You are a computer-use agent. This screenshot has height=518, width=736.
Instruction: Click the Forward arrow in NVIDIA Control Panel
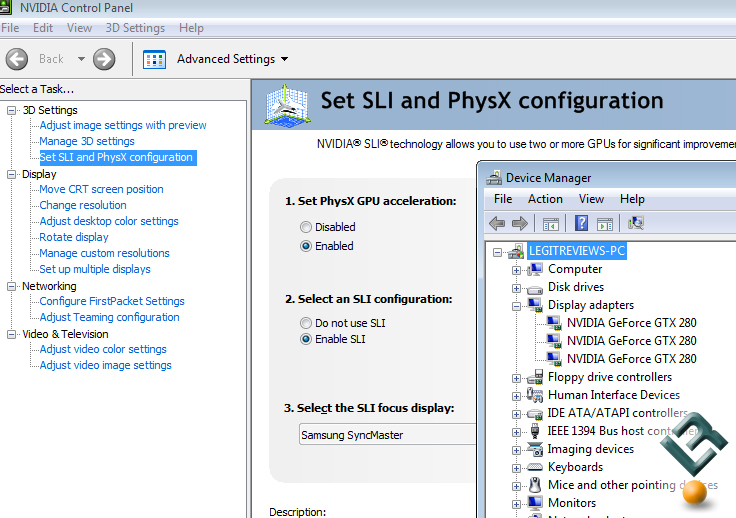[104, 59]
